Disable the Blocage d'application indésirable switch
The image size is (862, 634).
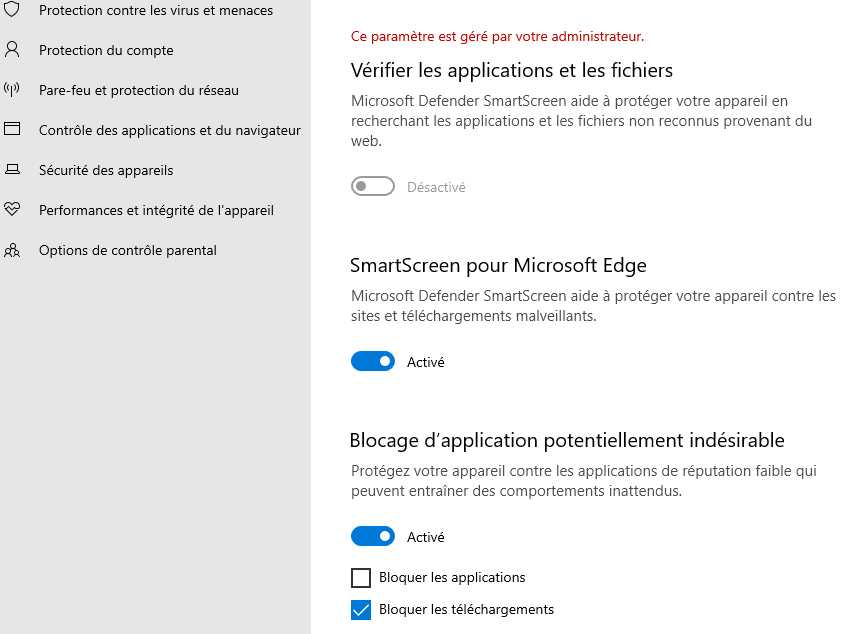373,536
